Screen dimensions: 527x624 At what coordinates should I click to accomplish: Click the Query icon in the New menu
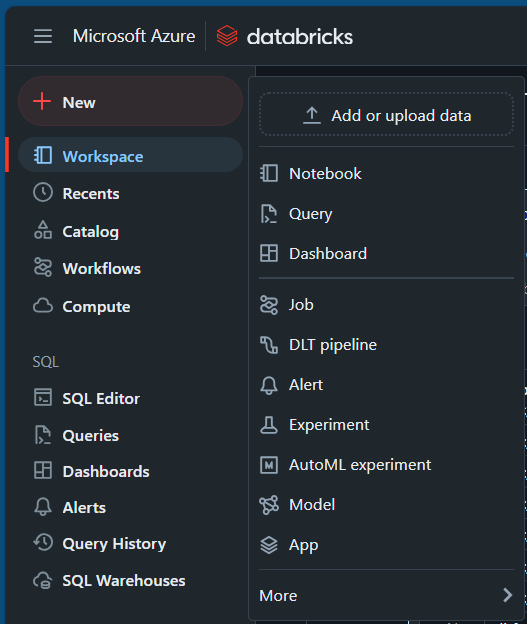tap(269, 214)
